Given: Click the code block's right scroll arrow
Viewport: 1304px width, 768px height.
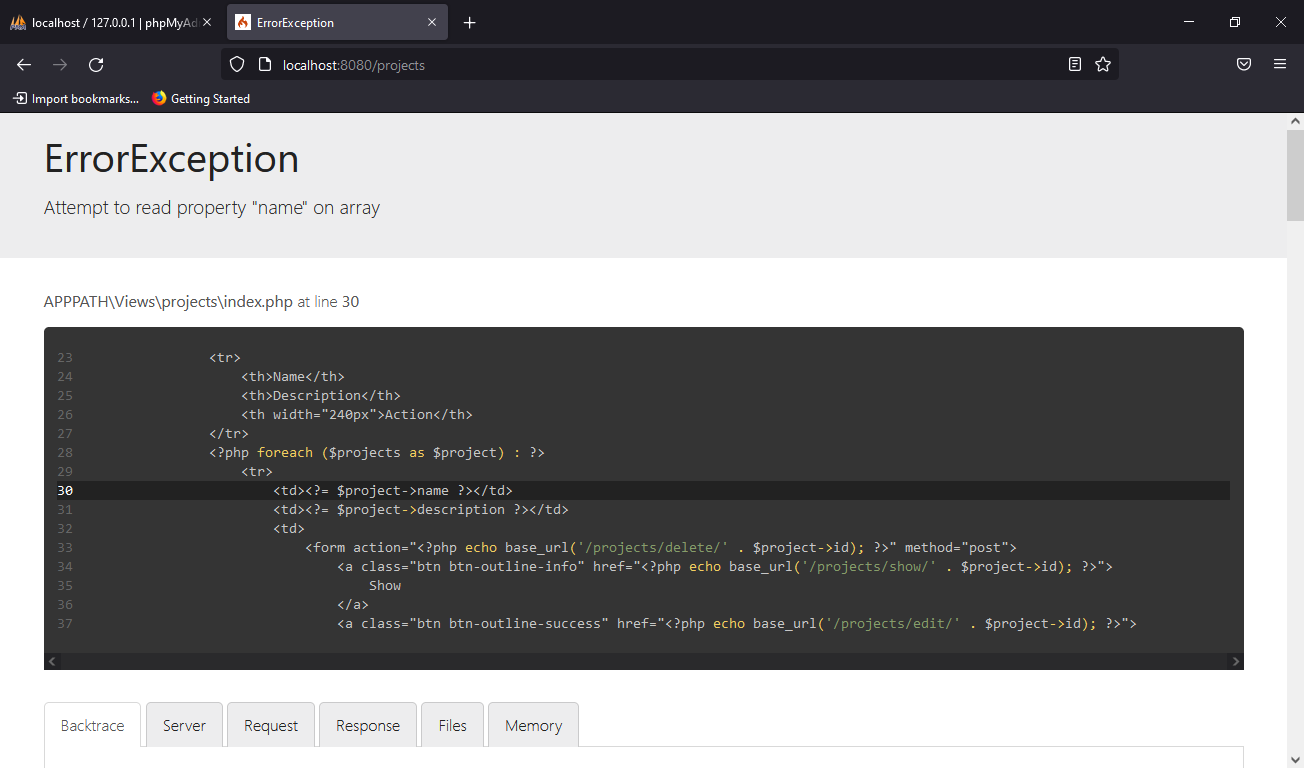Looking at the screenshot, I should click(1236, 661).
